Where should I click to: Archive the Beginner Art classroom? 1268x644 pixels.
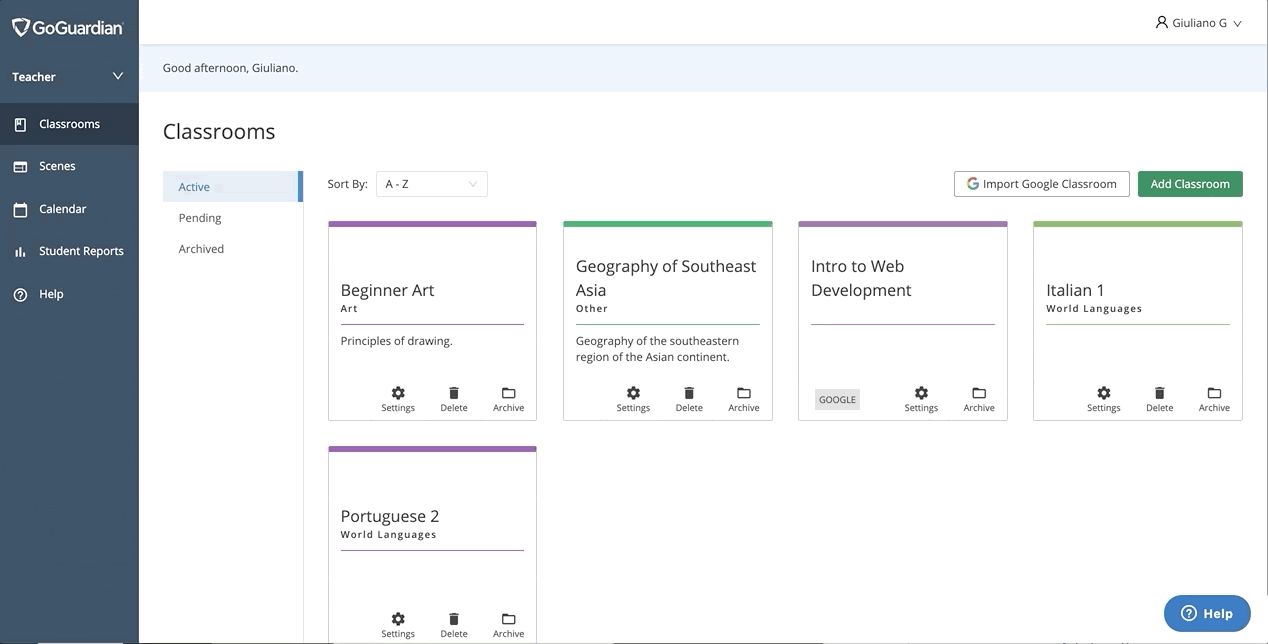[508, 398]
